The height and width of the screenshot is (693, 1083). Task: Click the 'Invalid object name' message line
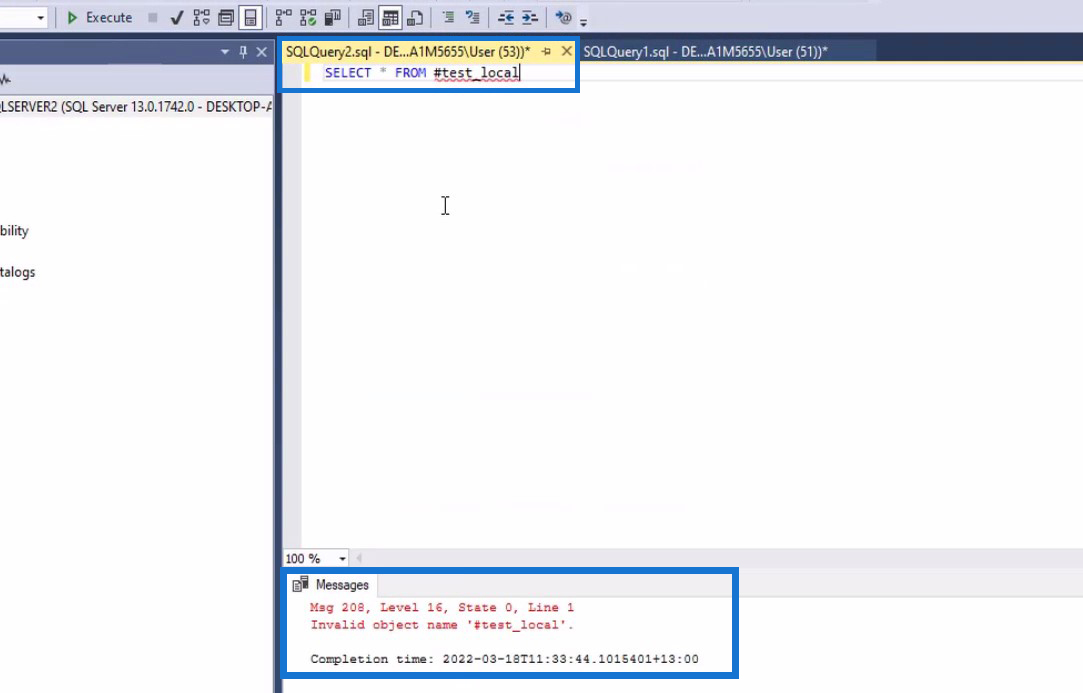pos(442,625)
